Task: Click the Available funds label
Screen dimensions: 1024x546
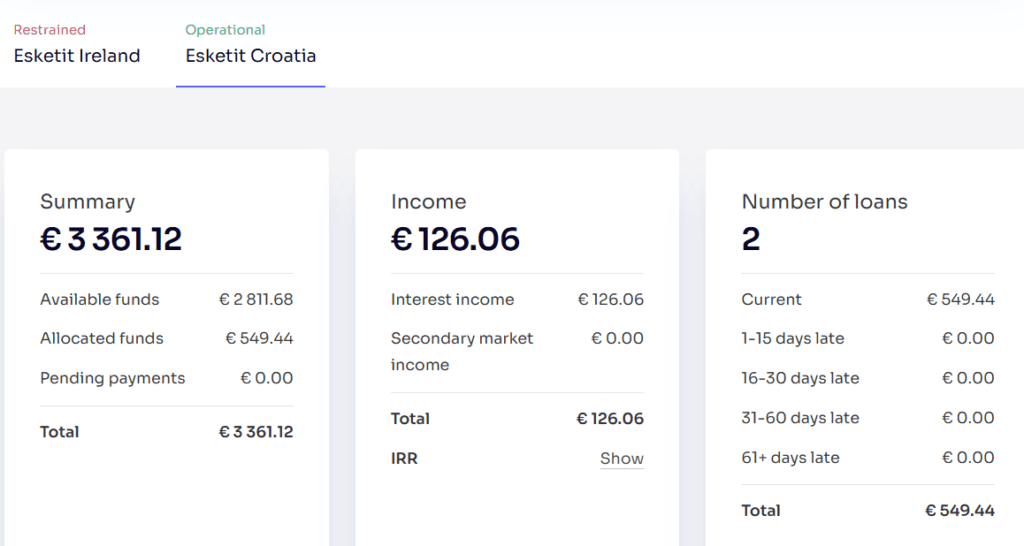Action: [x=99, y=299]
